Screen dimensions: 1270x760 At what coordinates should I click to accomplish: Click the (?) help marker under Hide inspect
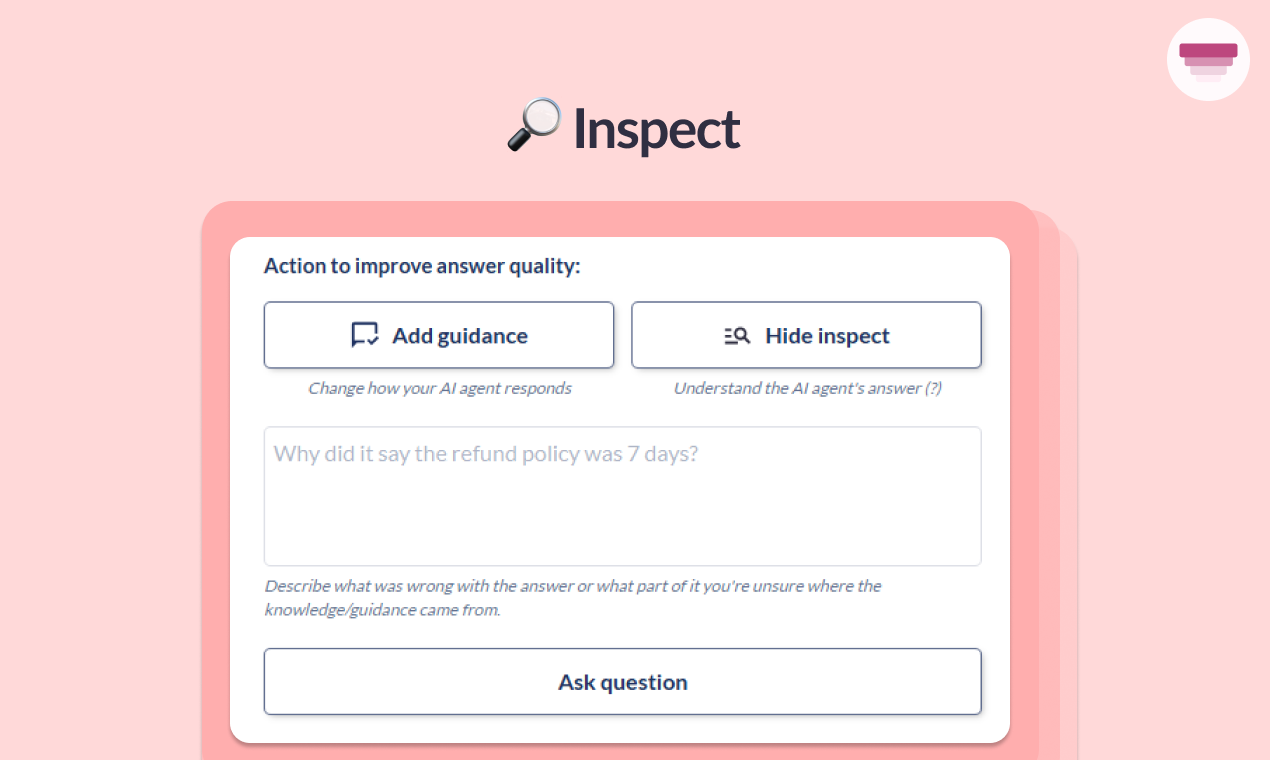point(932,388)
